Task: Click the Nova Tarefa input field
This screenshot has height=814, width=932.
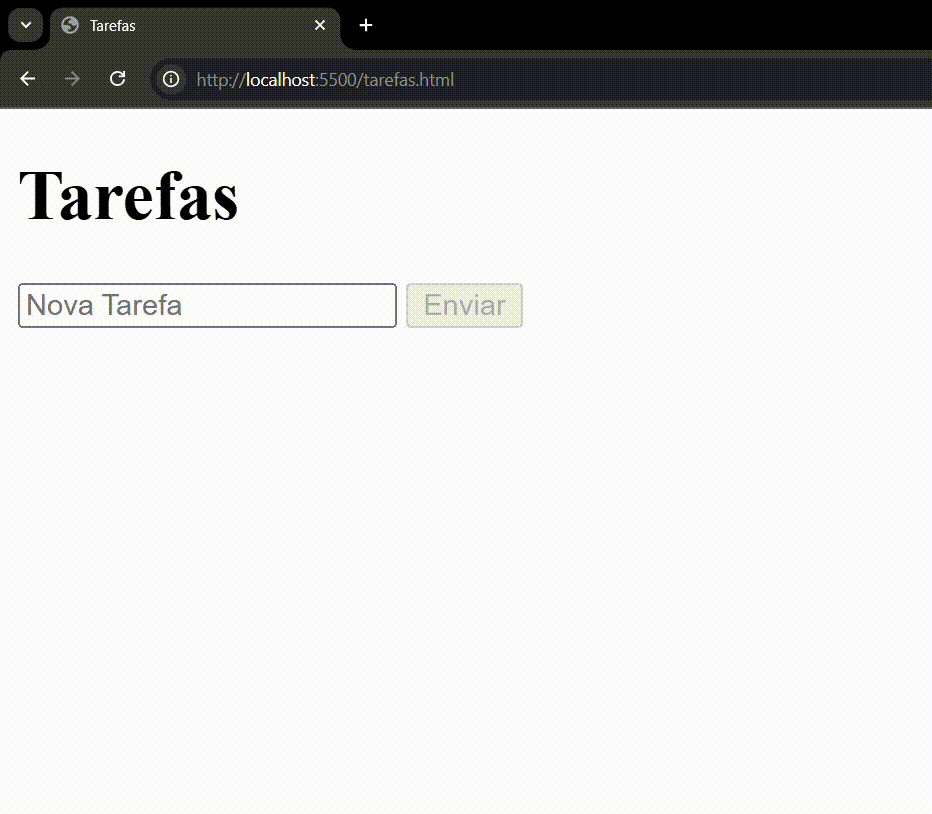Action: 207,305
